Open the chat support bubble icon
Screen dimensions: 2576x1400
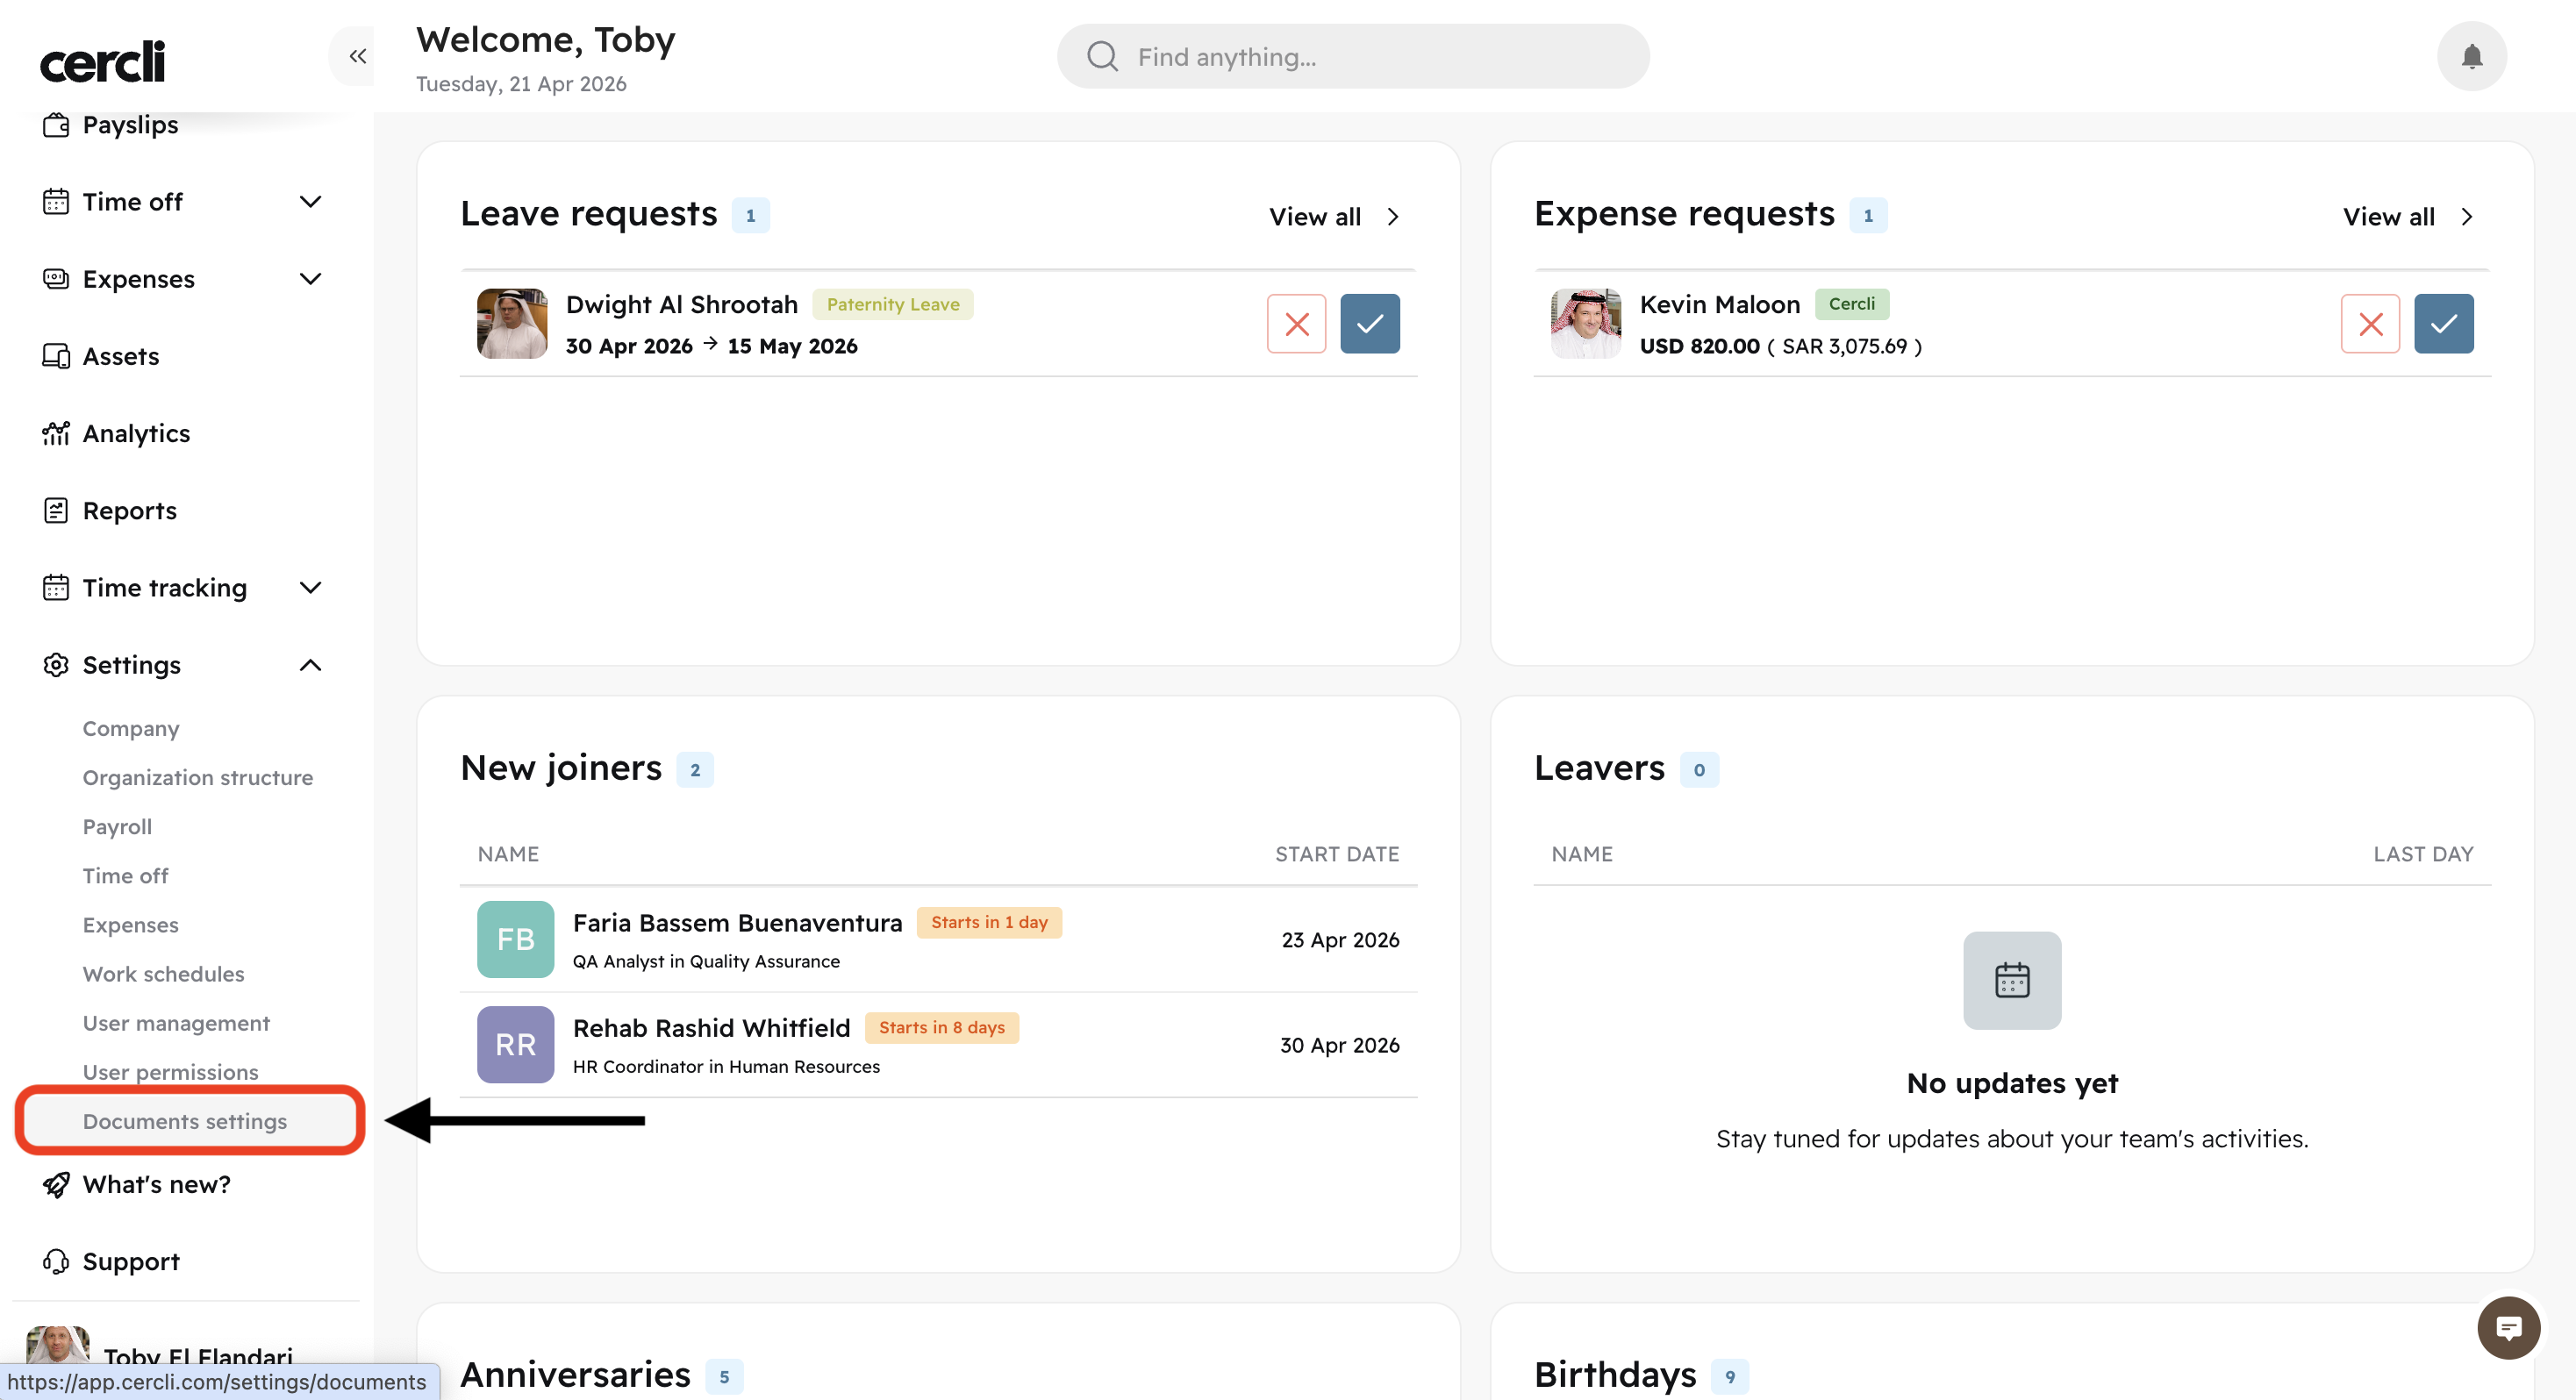tap(2507, 1327)
